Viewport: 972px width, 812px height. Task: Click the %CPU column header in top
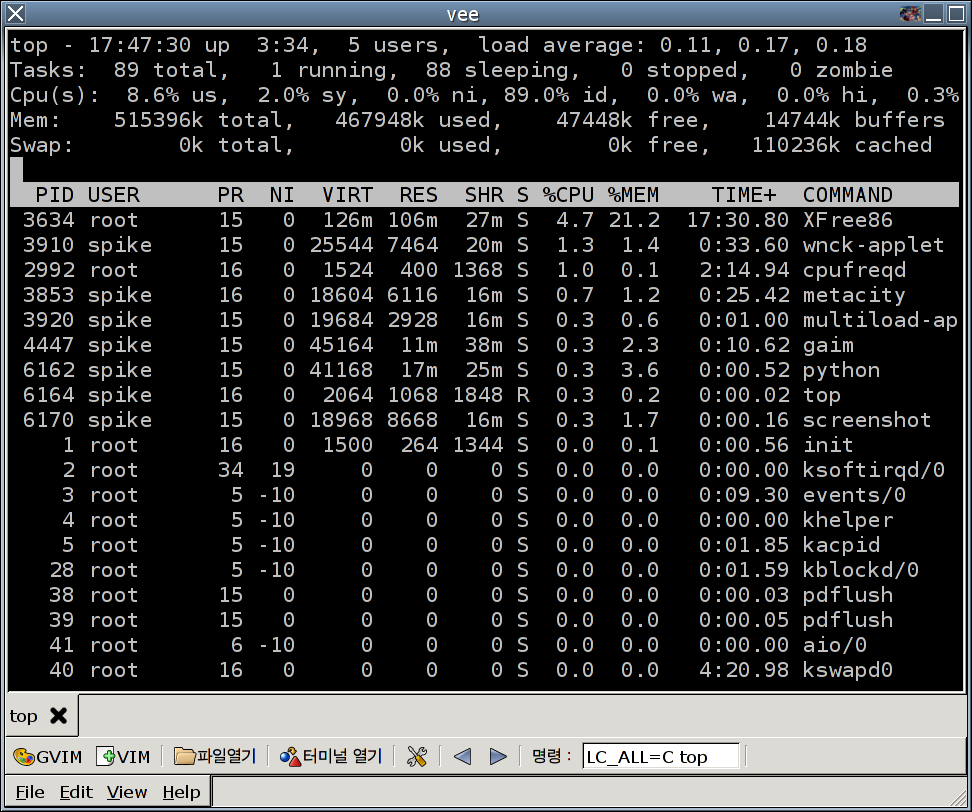tap(568, 195)
